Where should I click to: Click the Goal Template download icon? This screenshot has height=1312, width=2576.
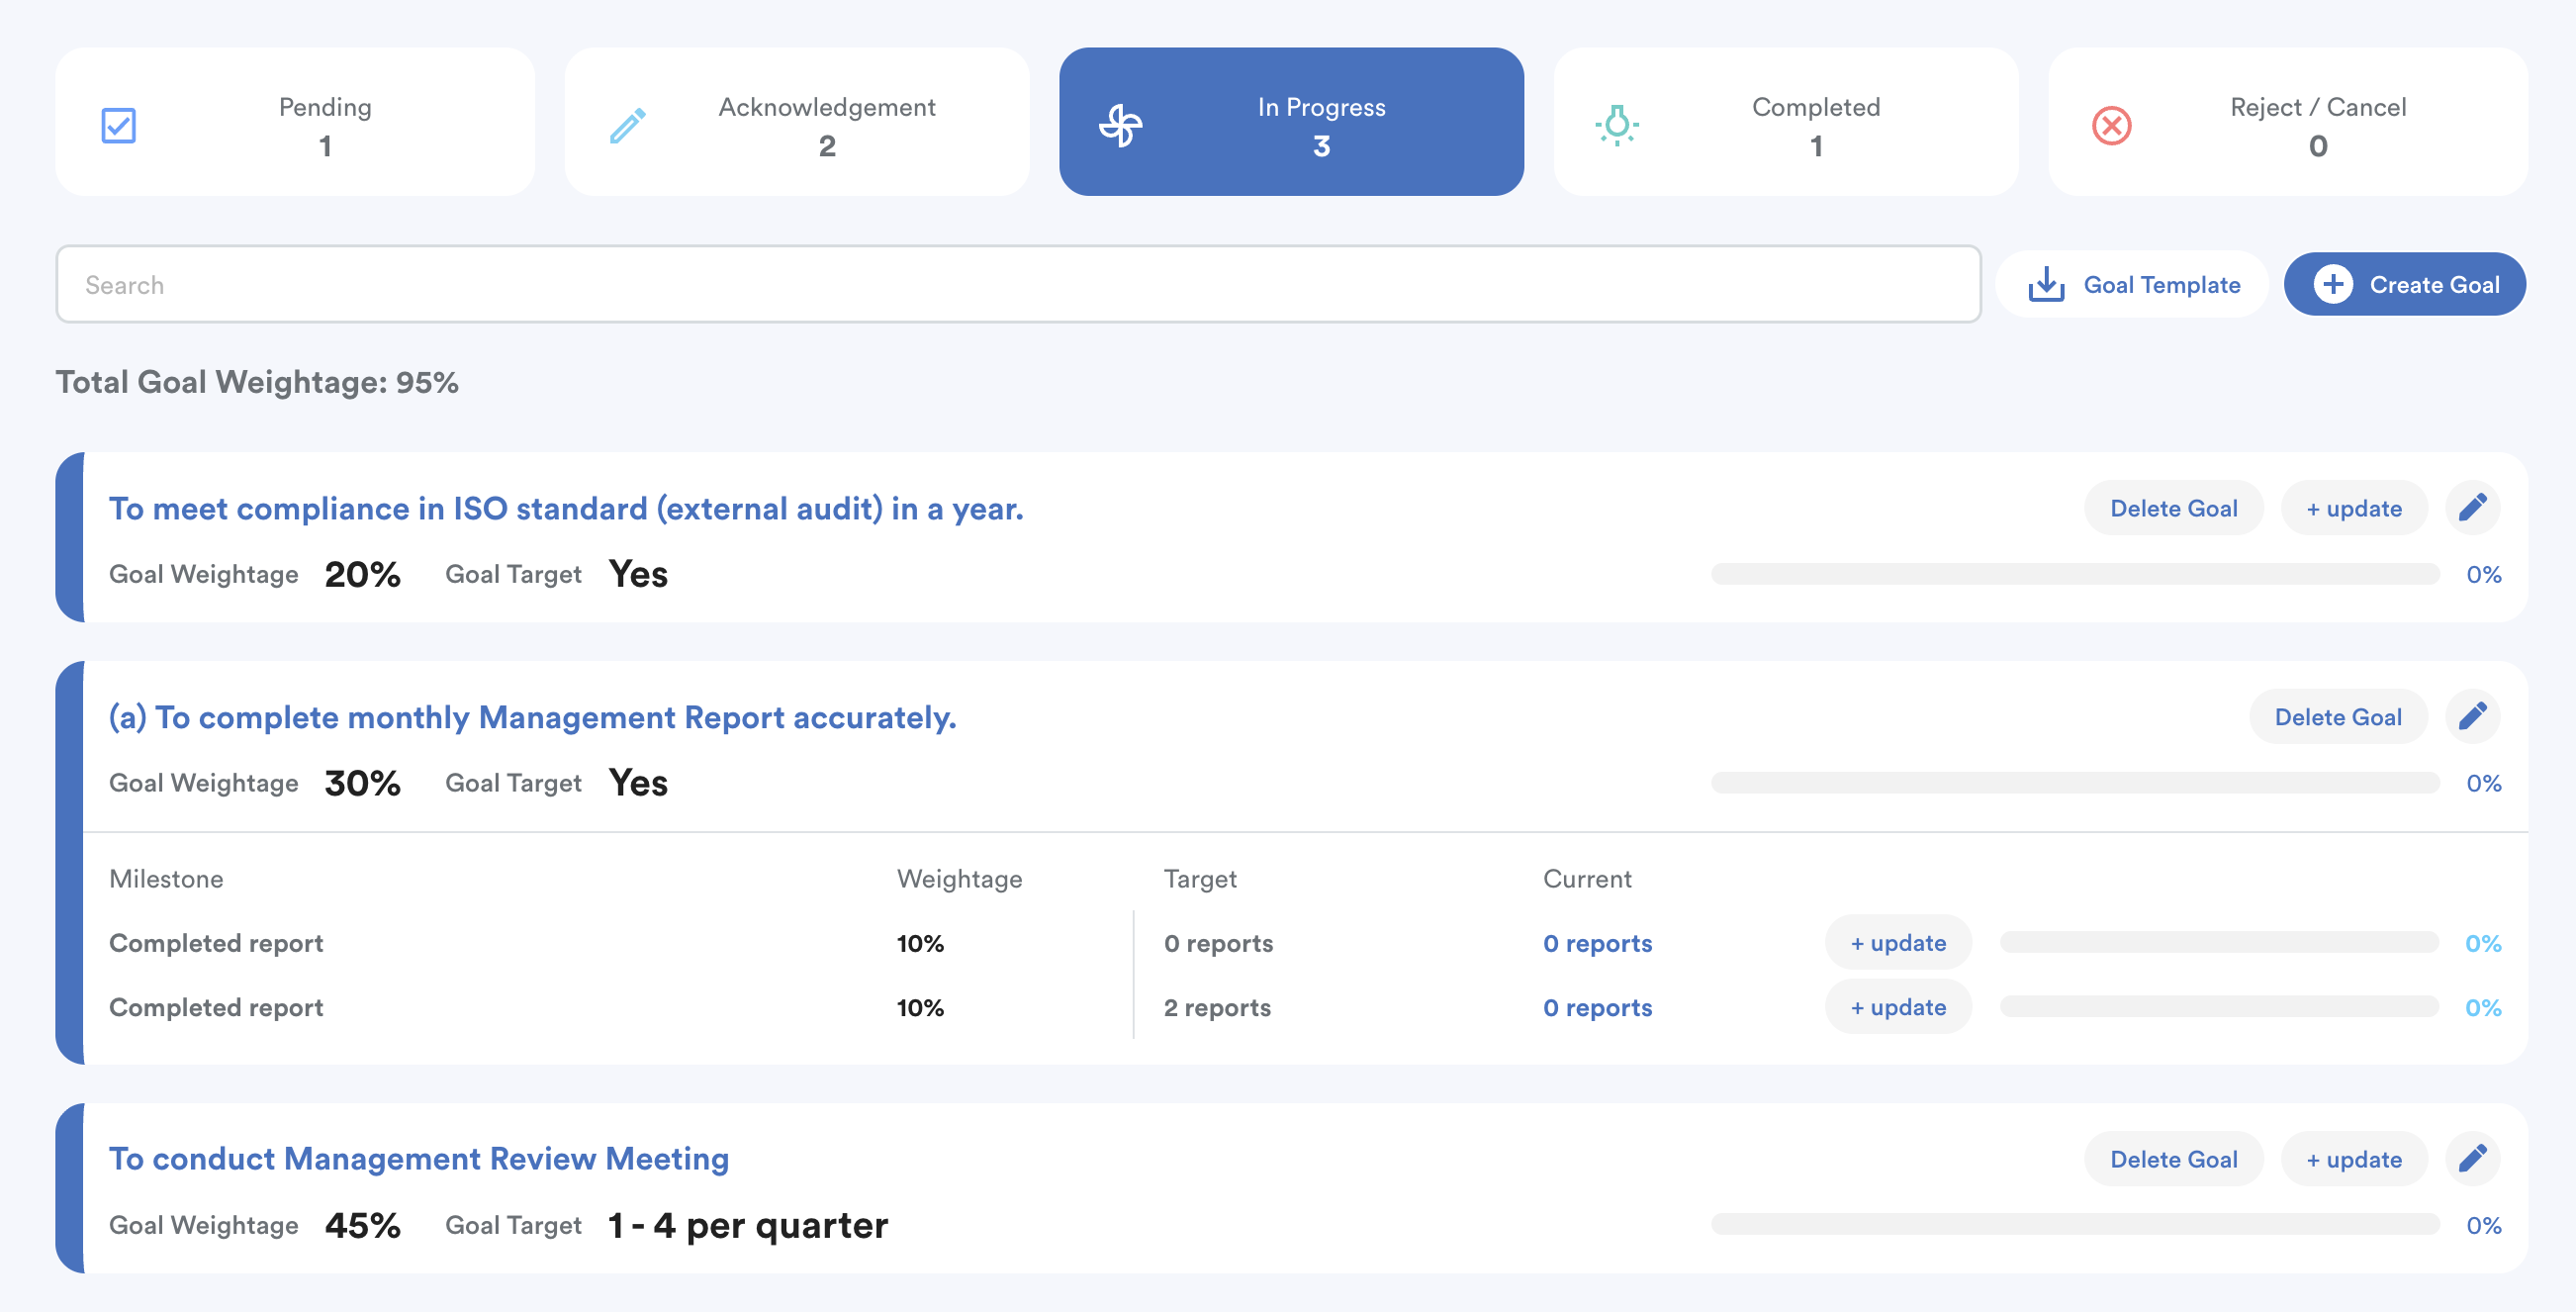[2046, 284]
